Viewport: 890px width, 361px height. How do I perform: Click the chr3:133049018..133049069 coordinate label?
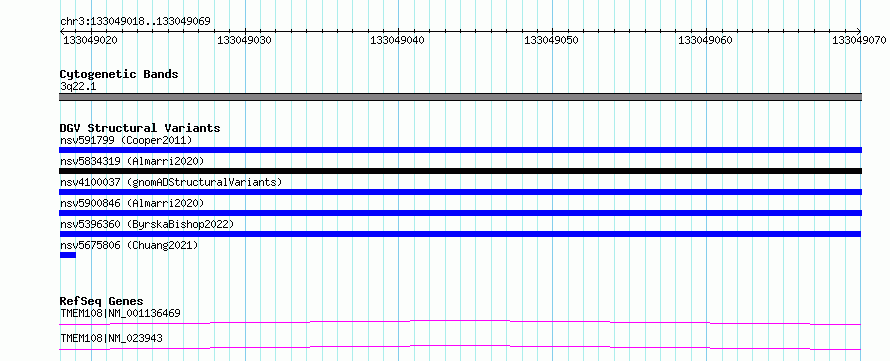pos(135,22)
